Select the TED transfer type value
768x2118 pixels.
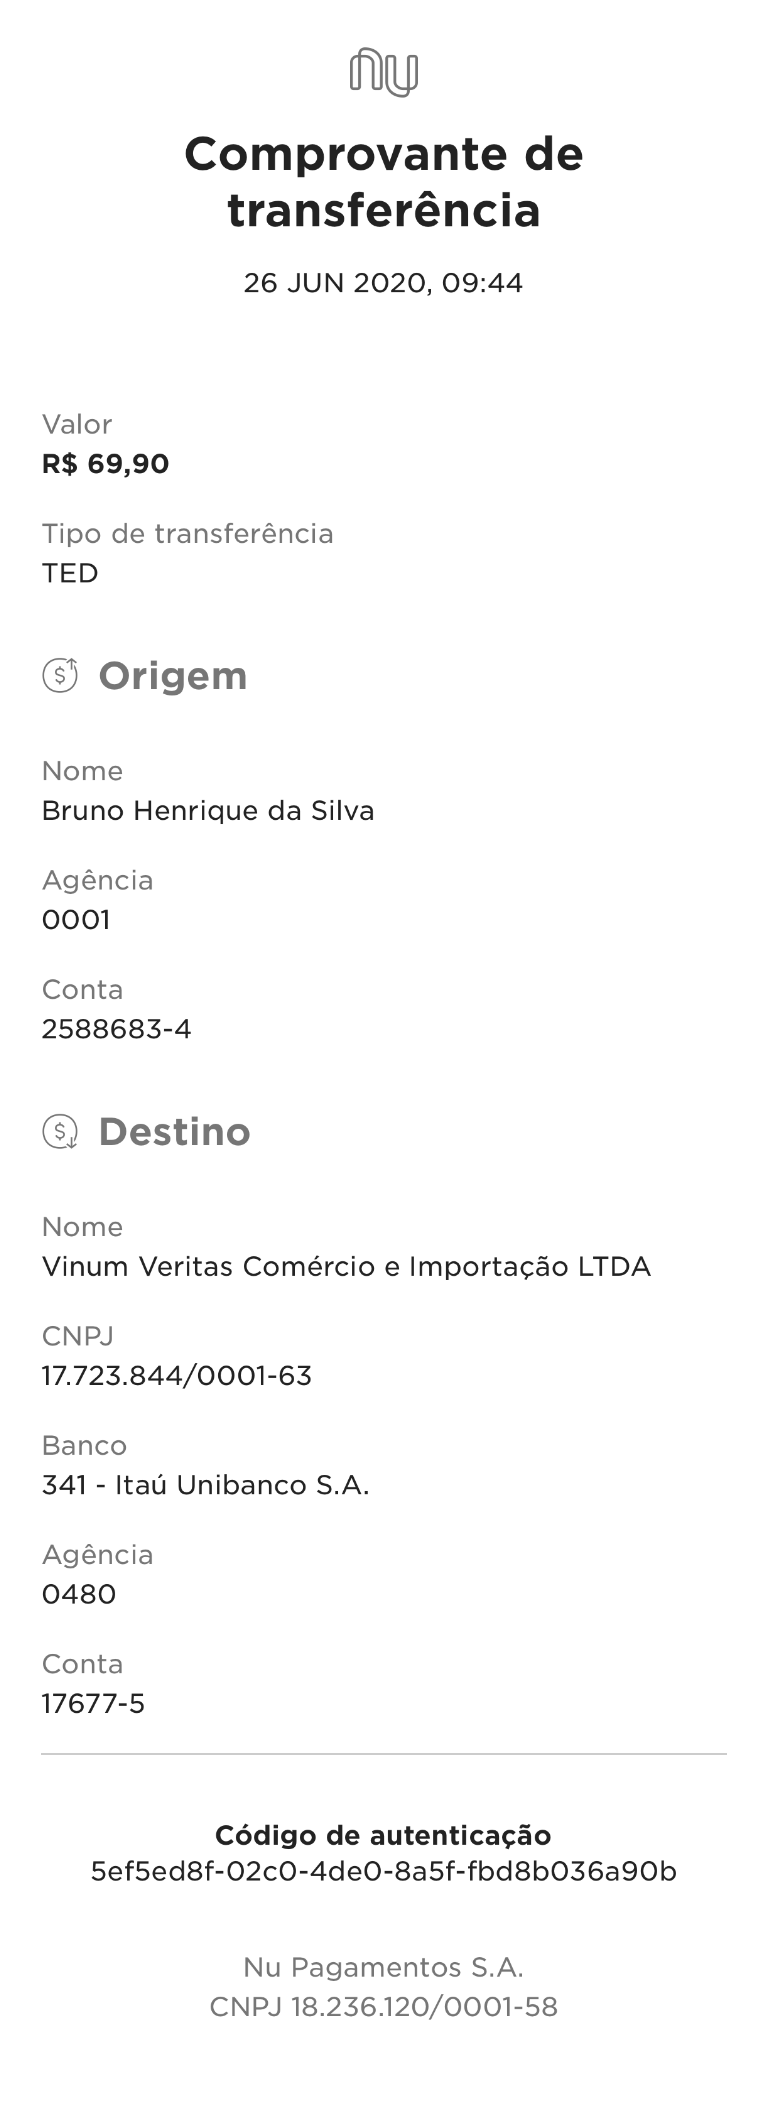70,573
